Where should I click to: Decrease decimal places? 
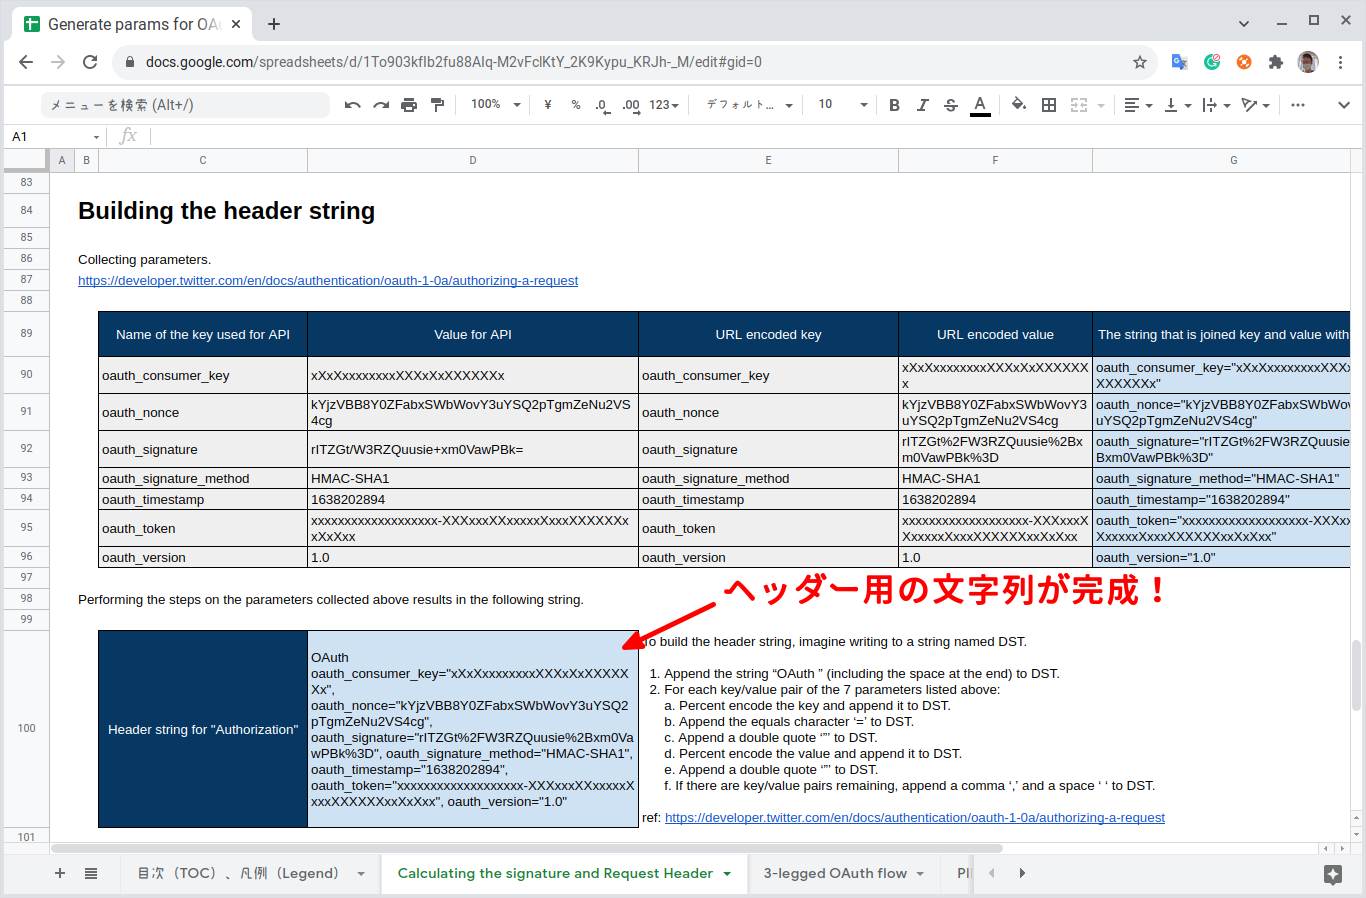[600, 104]
